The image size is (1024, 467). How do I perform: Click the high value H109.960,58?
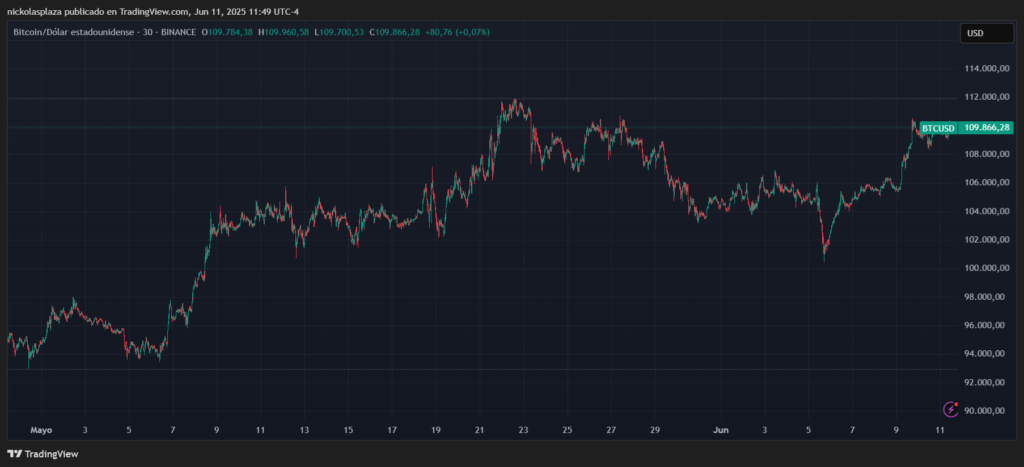click(283, 32)
